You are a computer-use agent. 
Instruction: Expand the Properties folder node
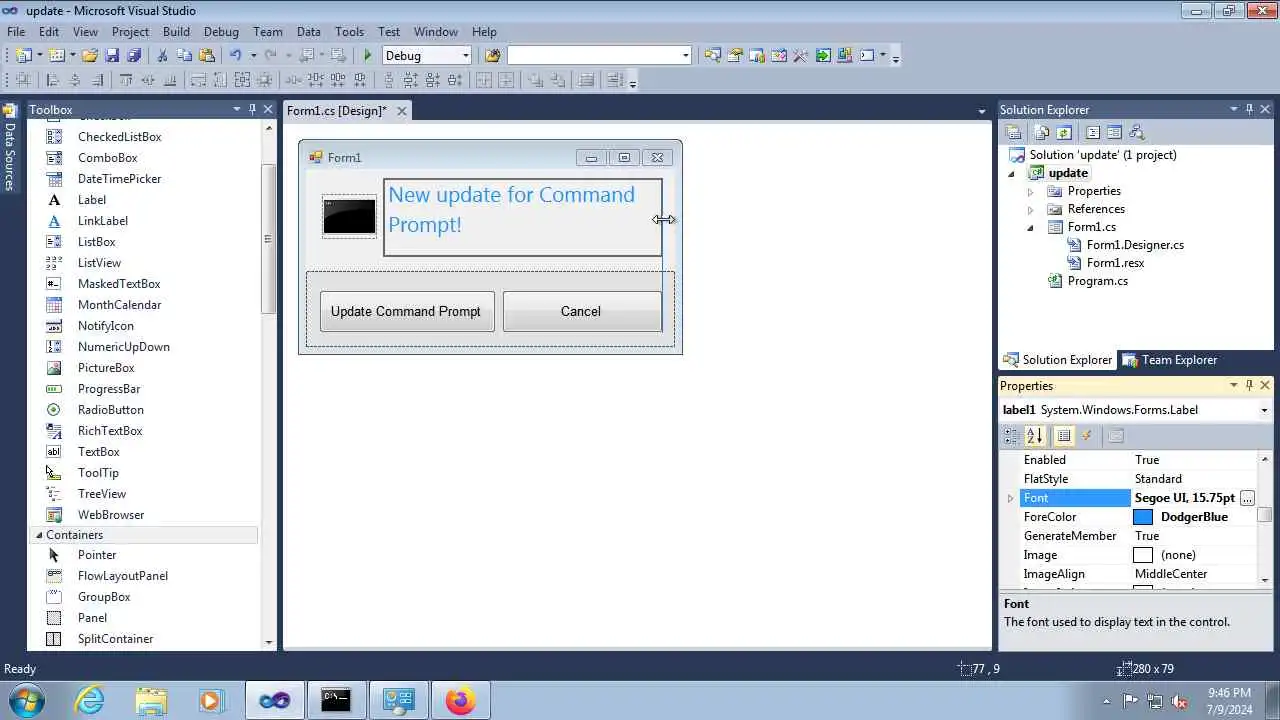(1030, 191)
